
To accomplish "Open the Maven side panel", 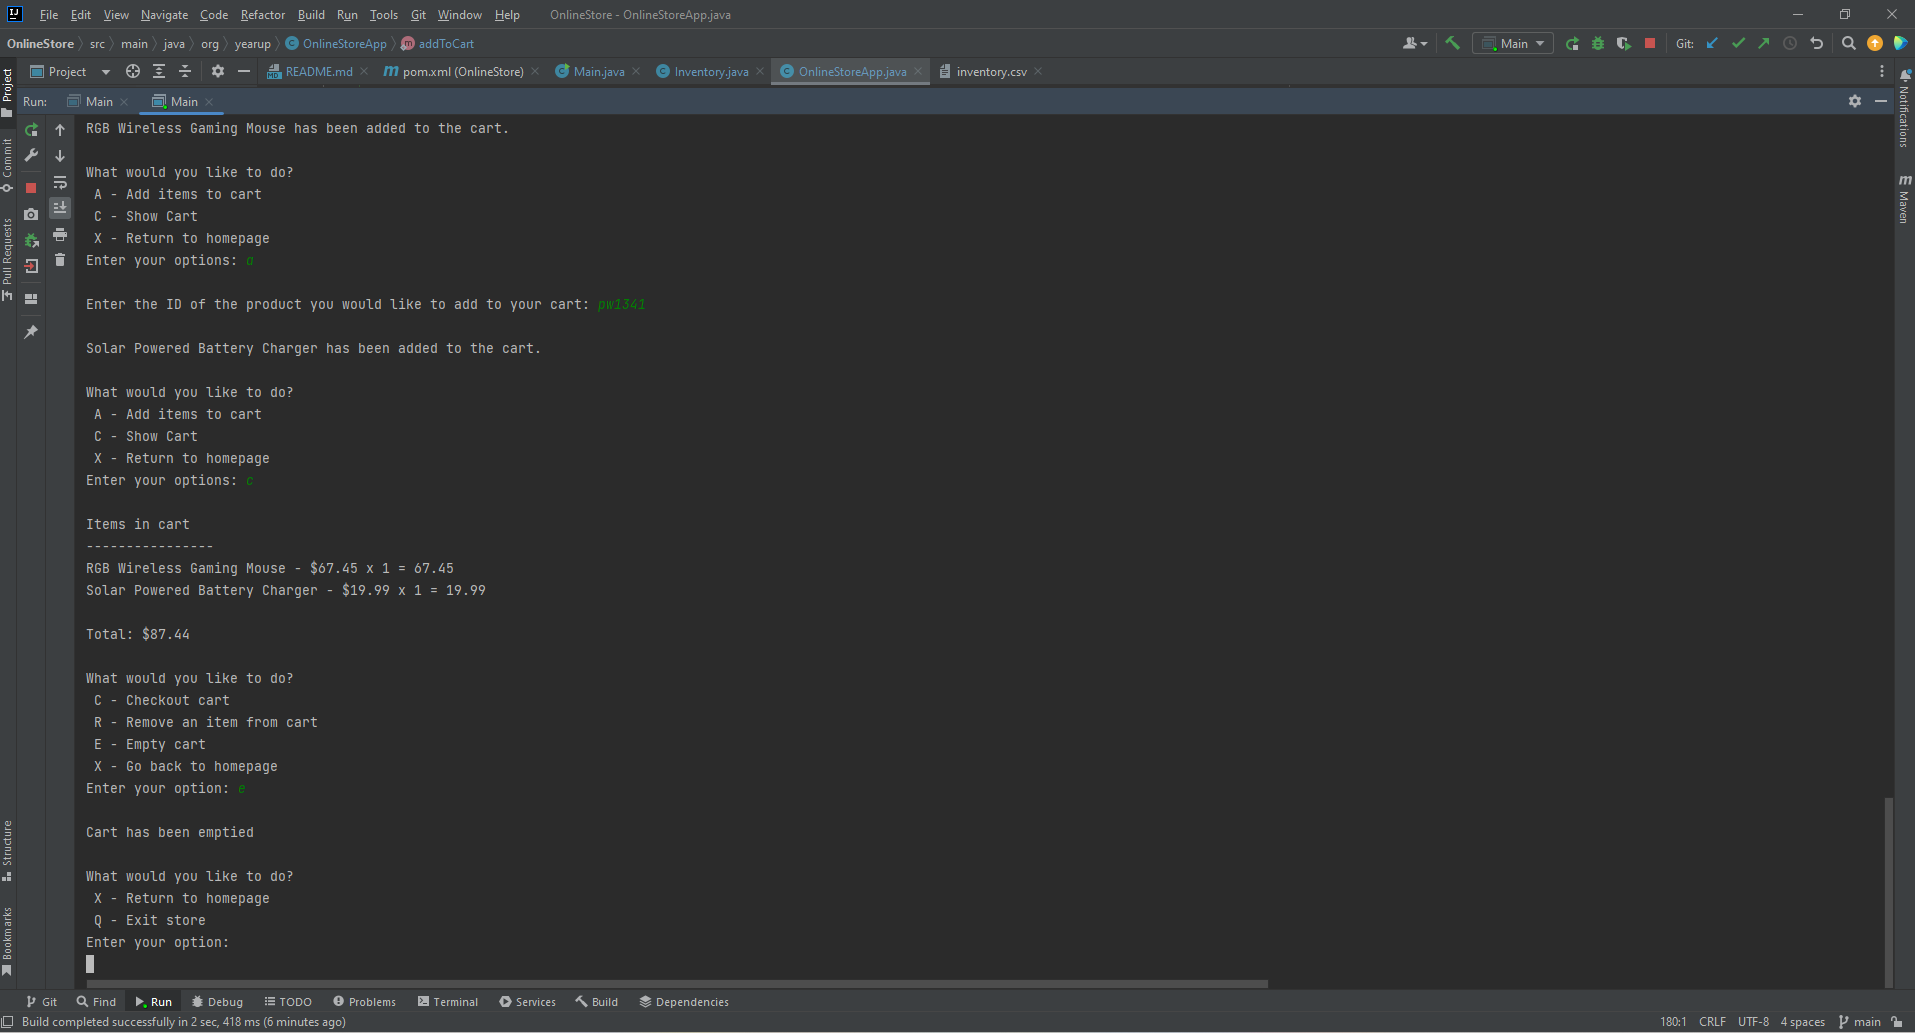I will (x=1904, y=198).
